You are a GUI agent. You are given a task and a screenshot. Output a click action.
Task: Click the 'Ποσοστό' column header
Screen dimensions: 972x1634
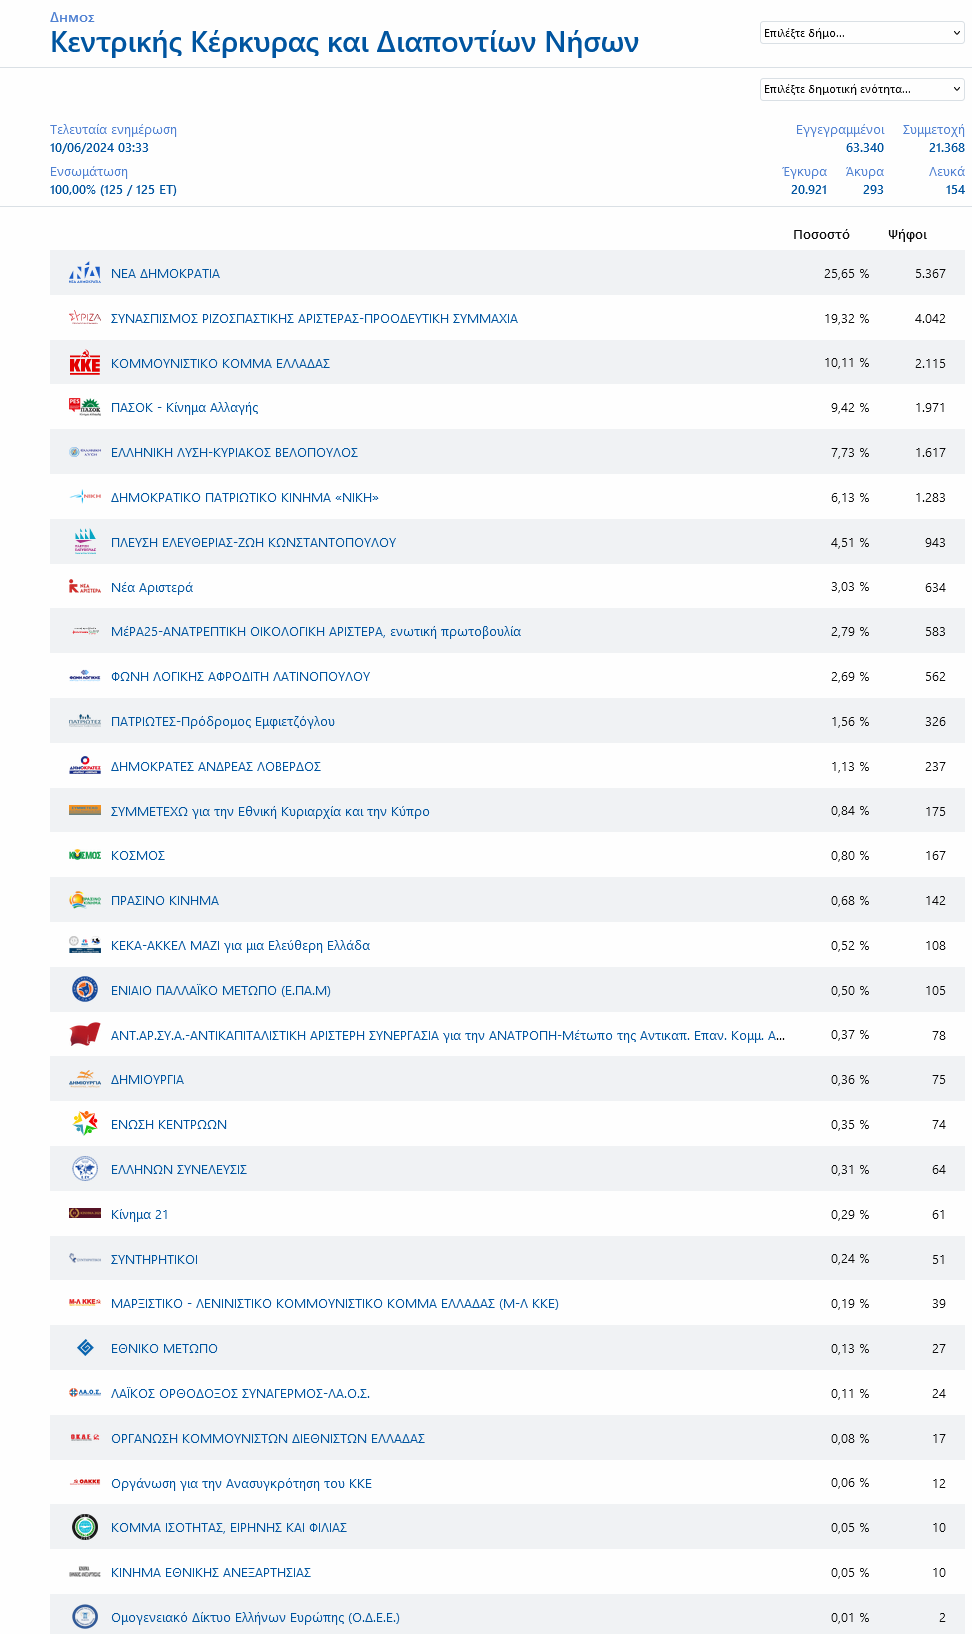click(821, 235)
